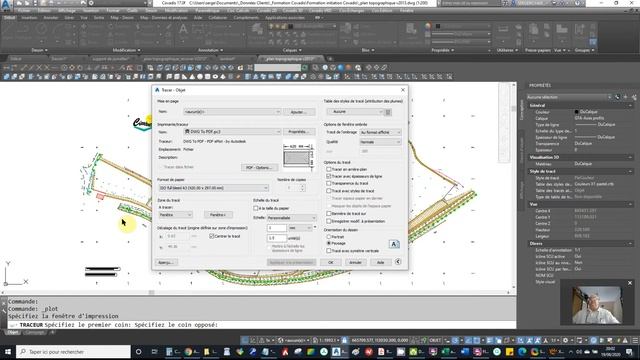Open Qualité dropdown showing Normale
This screenshot has width=640, height=360.
coord(380,142)
